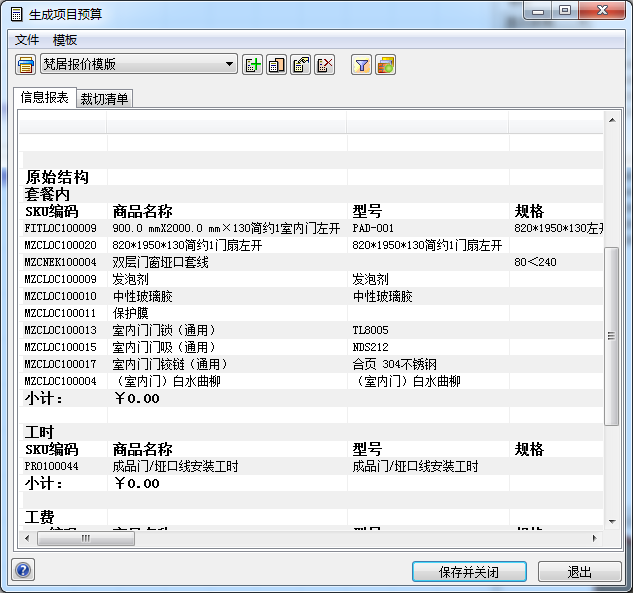Click the vertical scrollbar up arrow

[613, 117]
